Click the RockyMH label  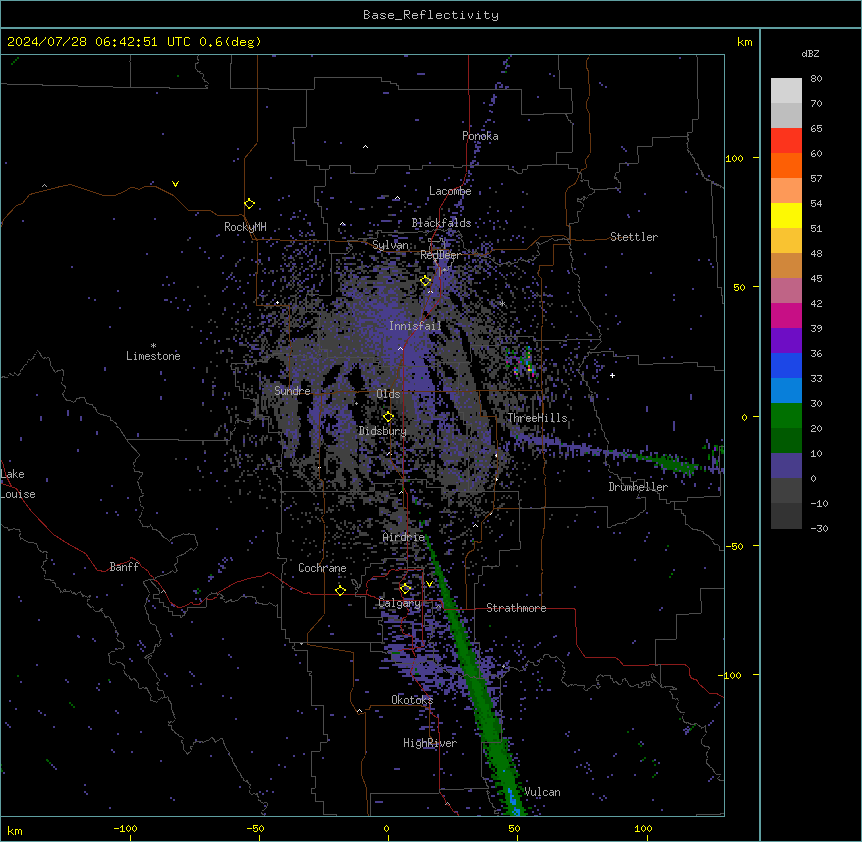coord(245,227)
